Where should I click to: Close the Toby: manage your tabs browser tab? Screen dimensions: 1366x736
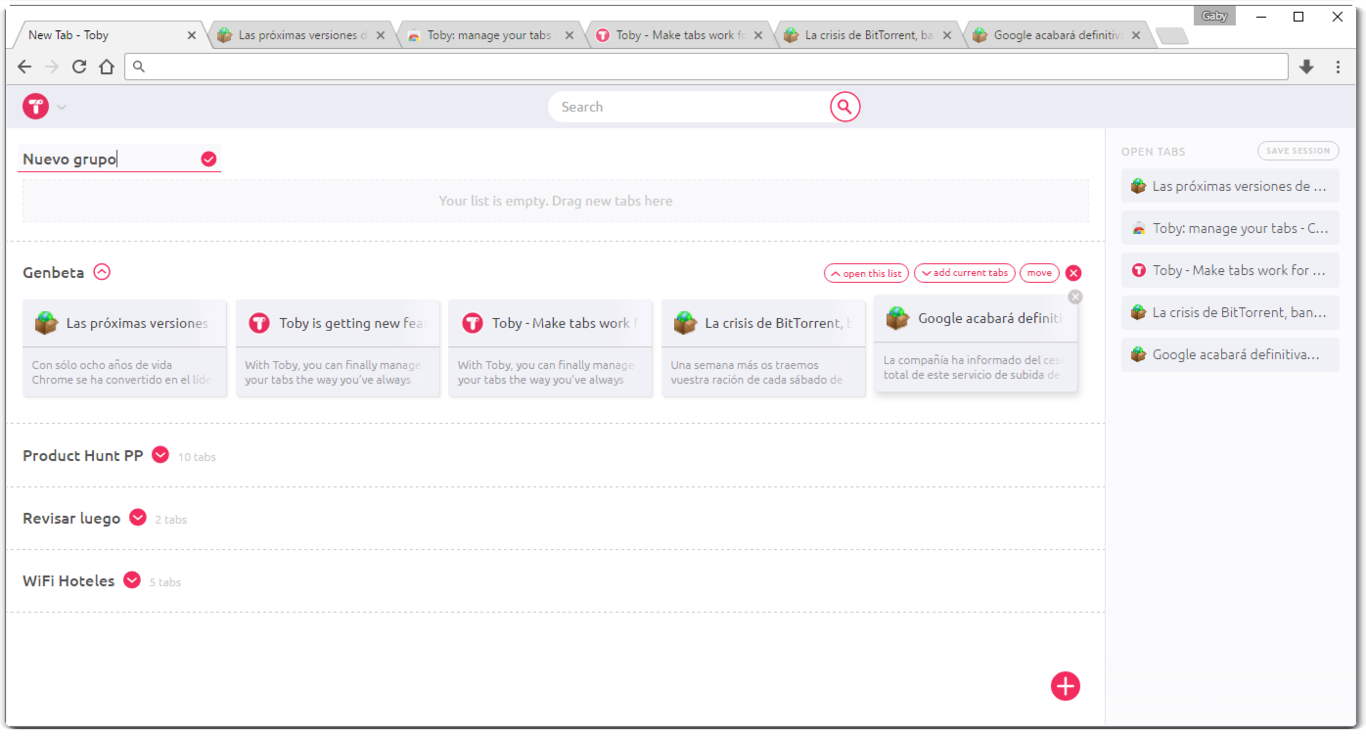point(570,35)
